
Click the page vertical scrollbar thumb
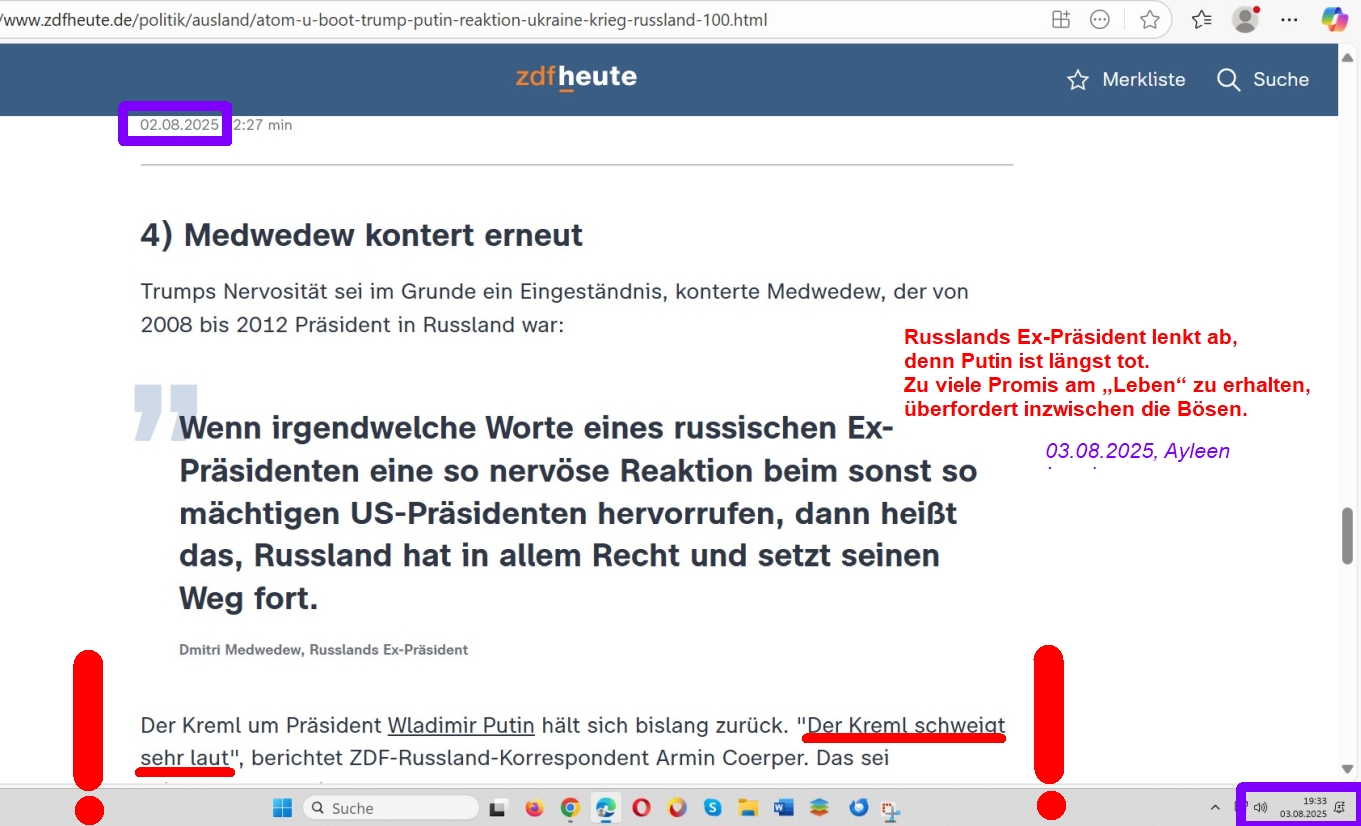(x=1347, y=536)
